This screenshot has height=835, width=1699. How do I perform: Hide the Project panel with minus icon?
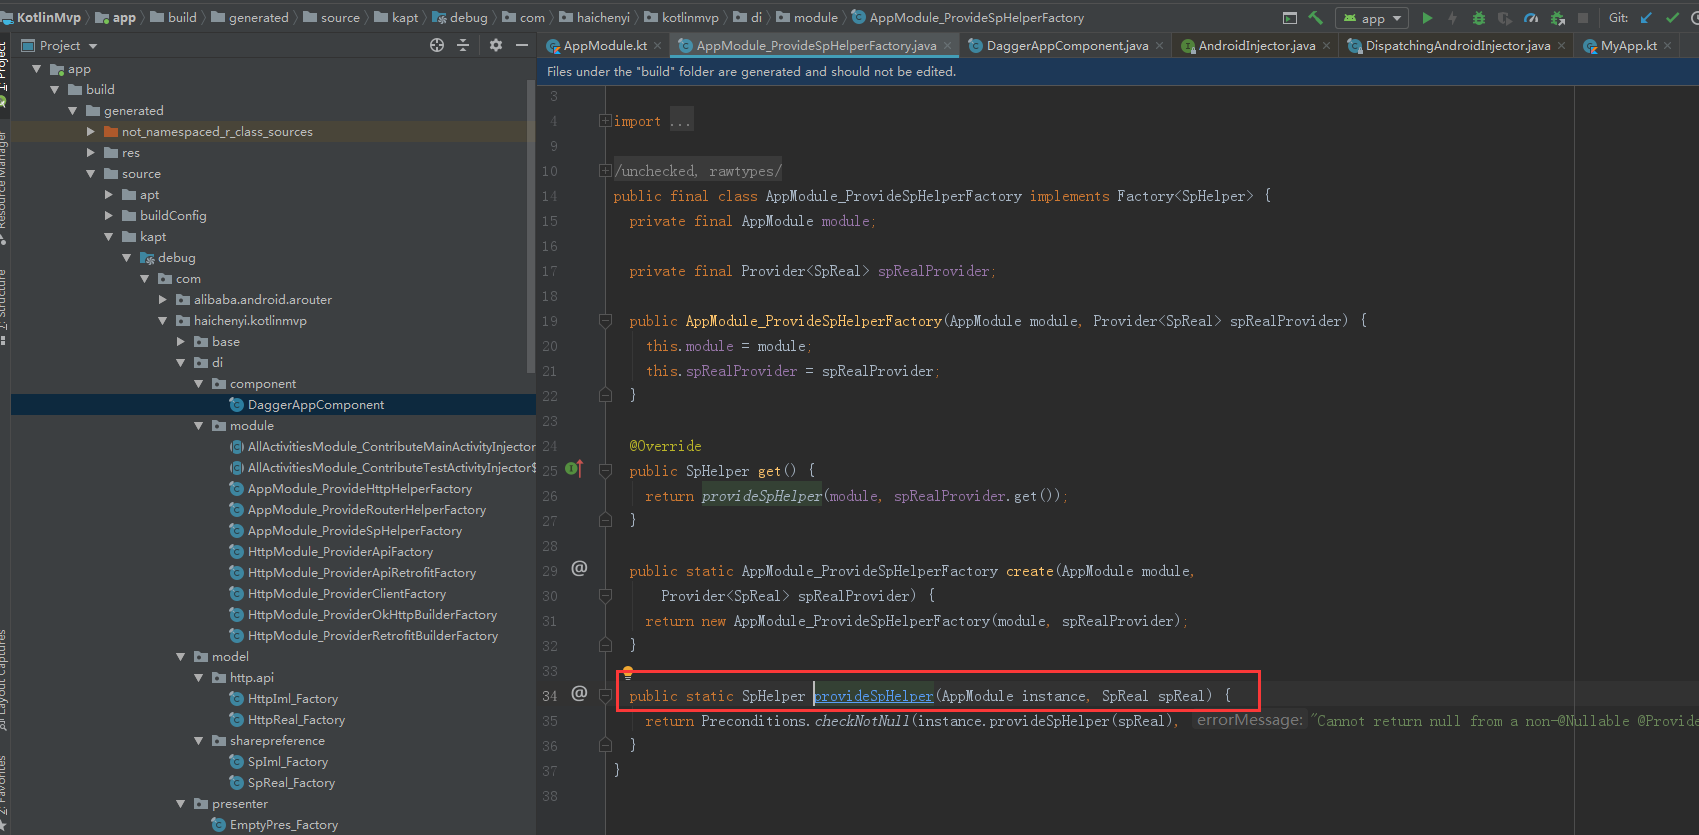coord(522,45)
